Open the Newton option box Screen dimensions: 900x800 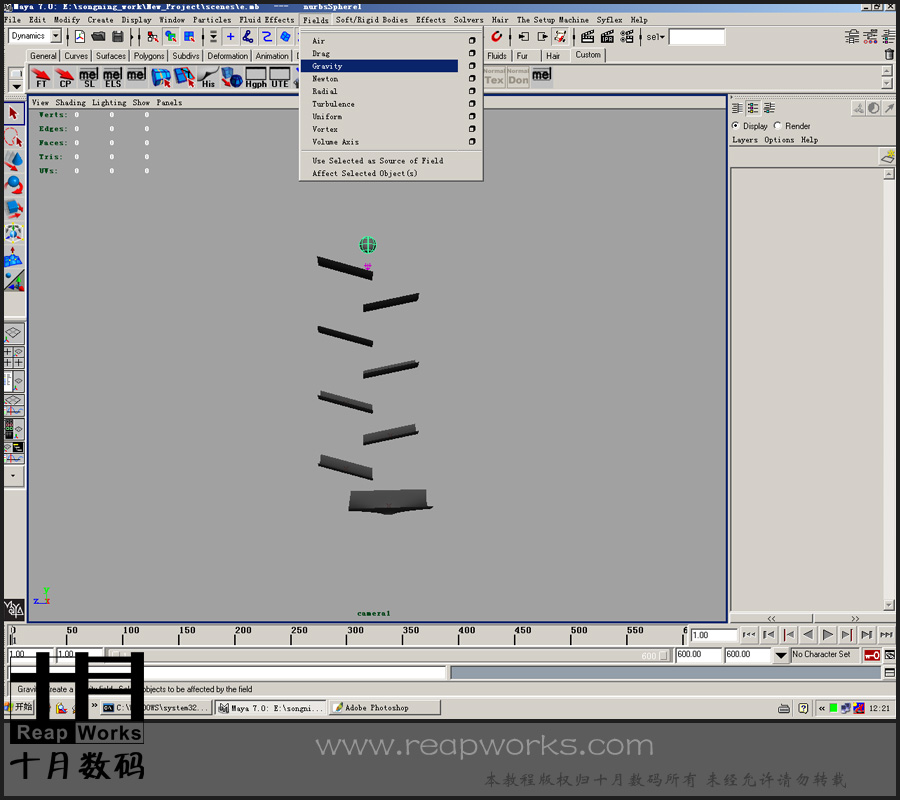[472, 79]
